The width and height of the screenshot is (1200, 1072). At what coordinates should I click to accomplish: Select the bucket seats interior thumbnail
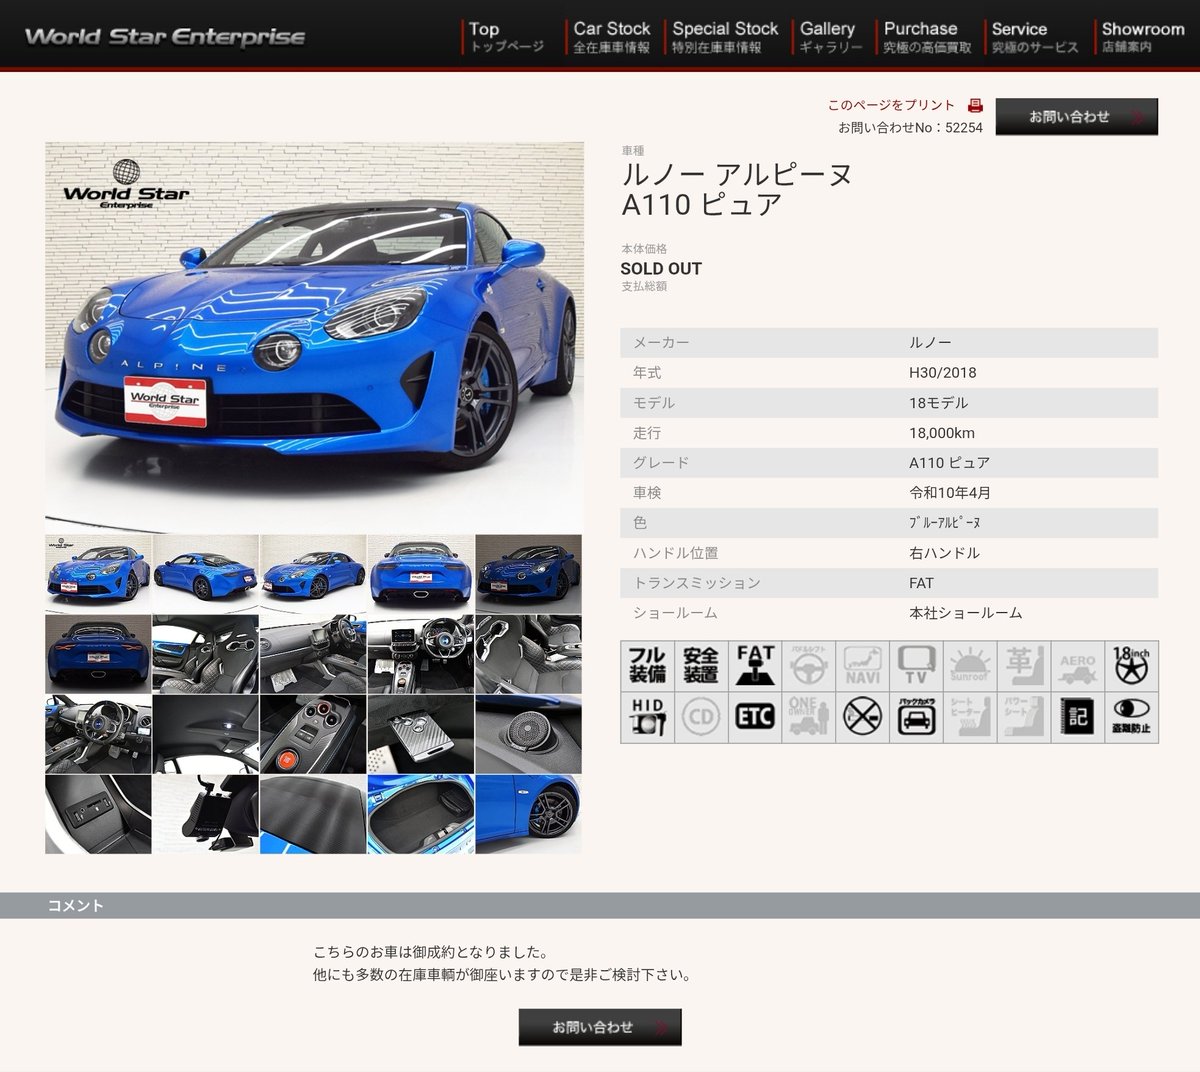pyautogui.click(x=206, y=654)
